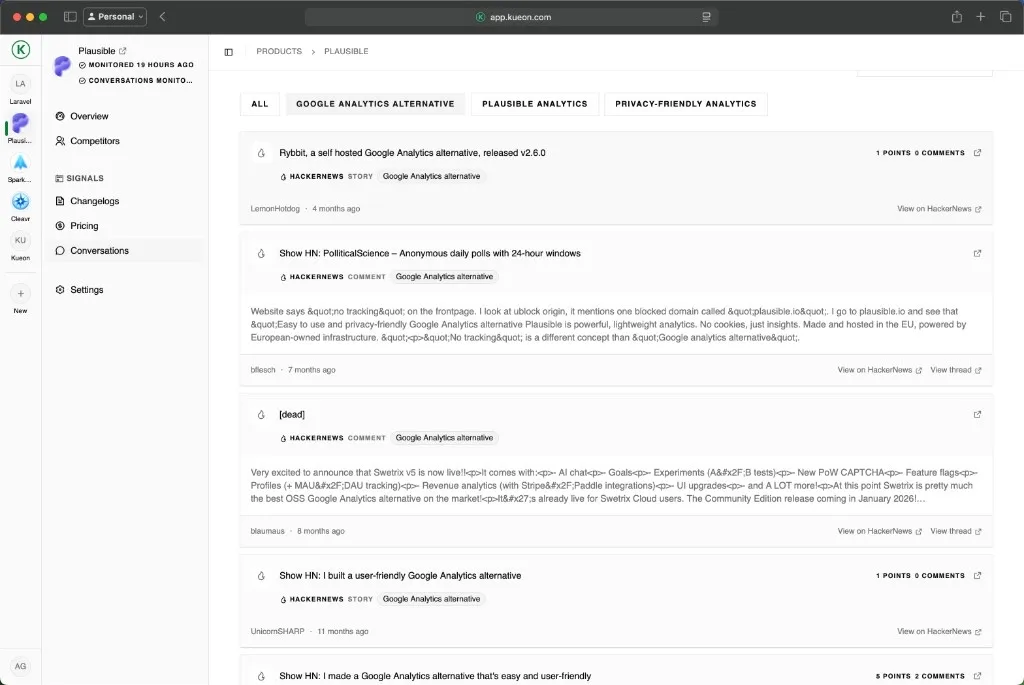Open 'I built a user-friendly' story title
Image resolution: width=1024 pixels, height=685 pixels.
[x=400, y=576]
